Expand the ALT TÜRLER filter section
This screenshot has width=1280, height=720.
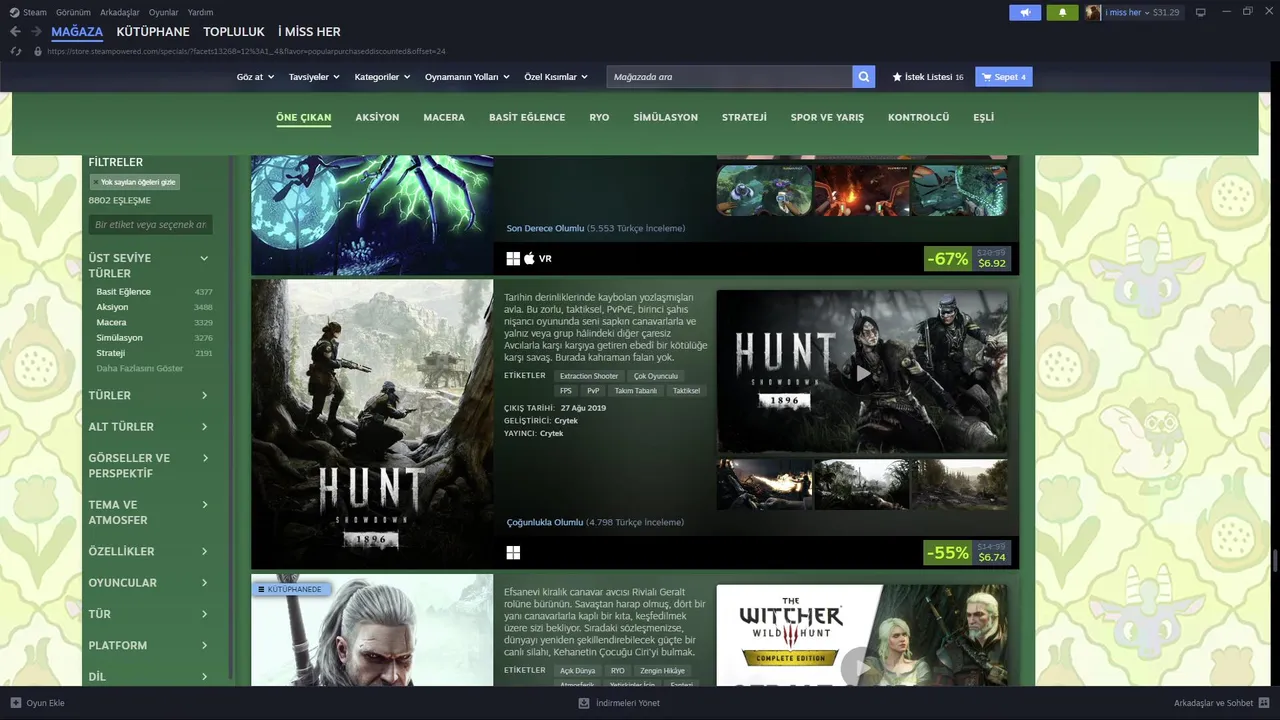pyautogui.click(x=150, y=427)
